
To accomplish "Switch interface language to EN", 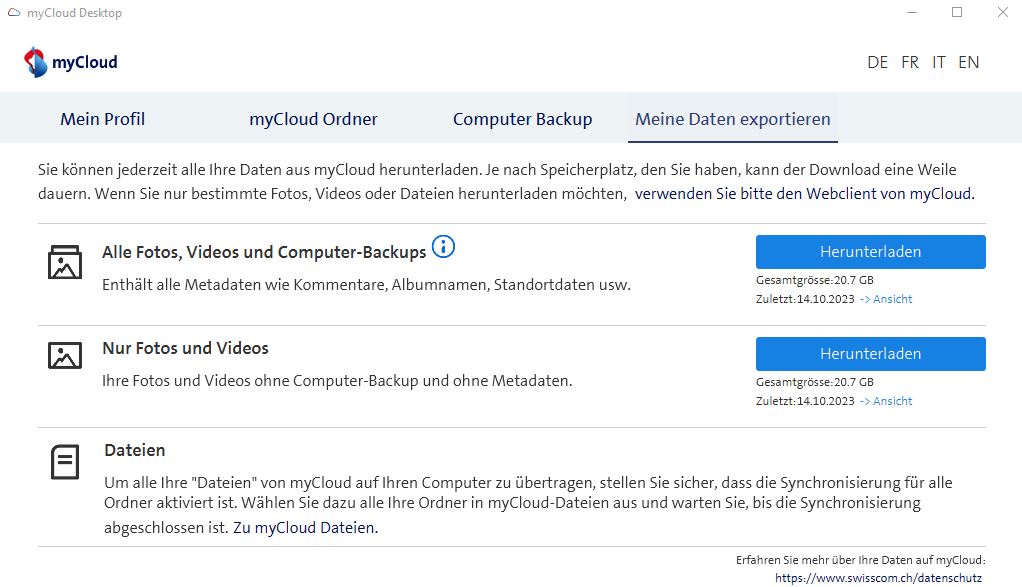I will coord(968,62).
